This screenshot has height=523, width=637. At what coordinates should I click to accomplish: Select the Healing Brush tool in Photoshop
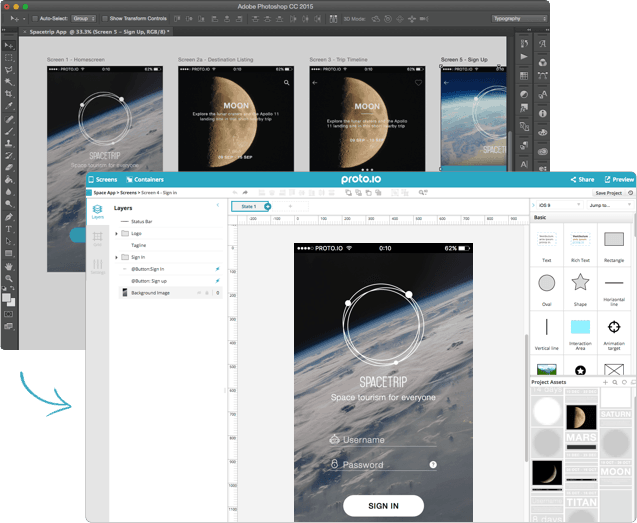pyautogui.click(x=9, y=119)
